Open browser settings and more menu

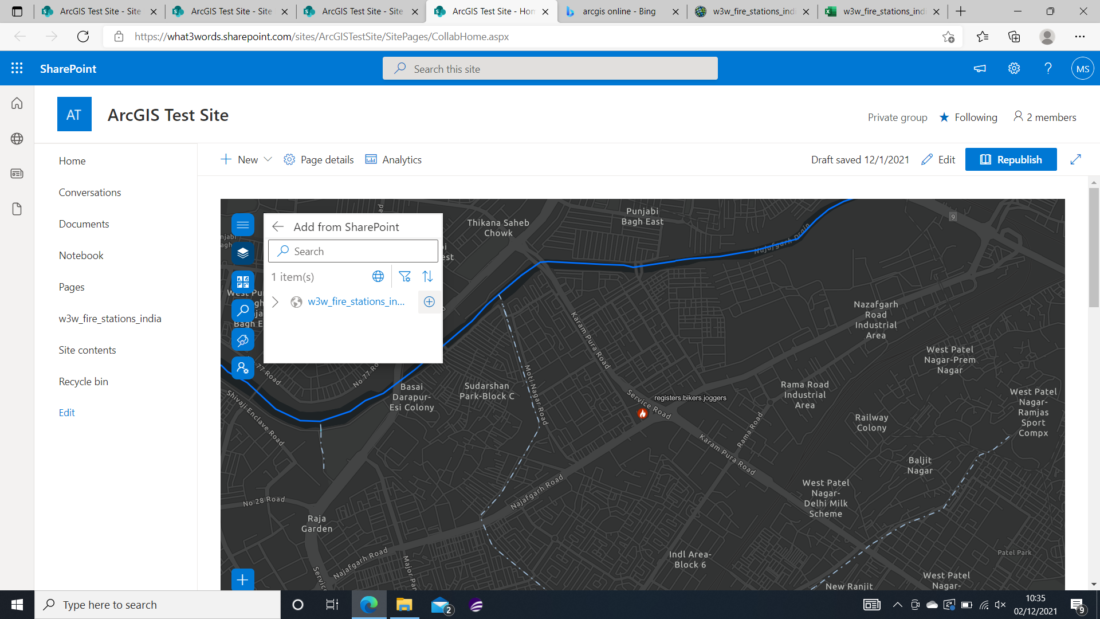coord(1080,36)
